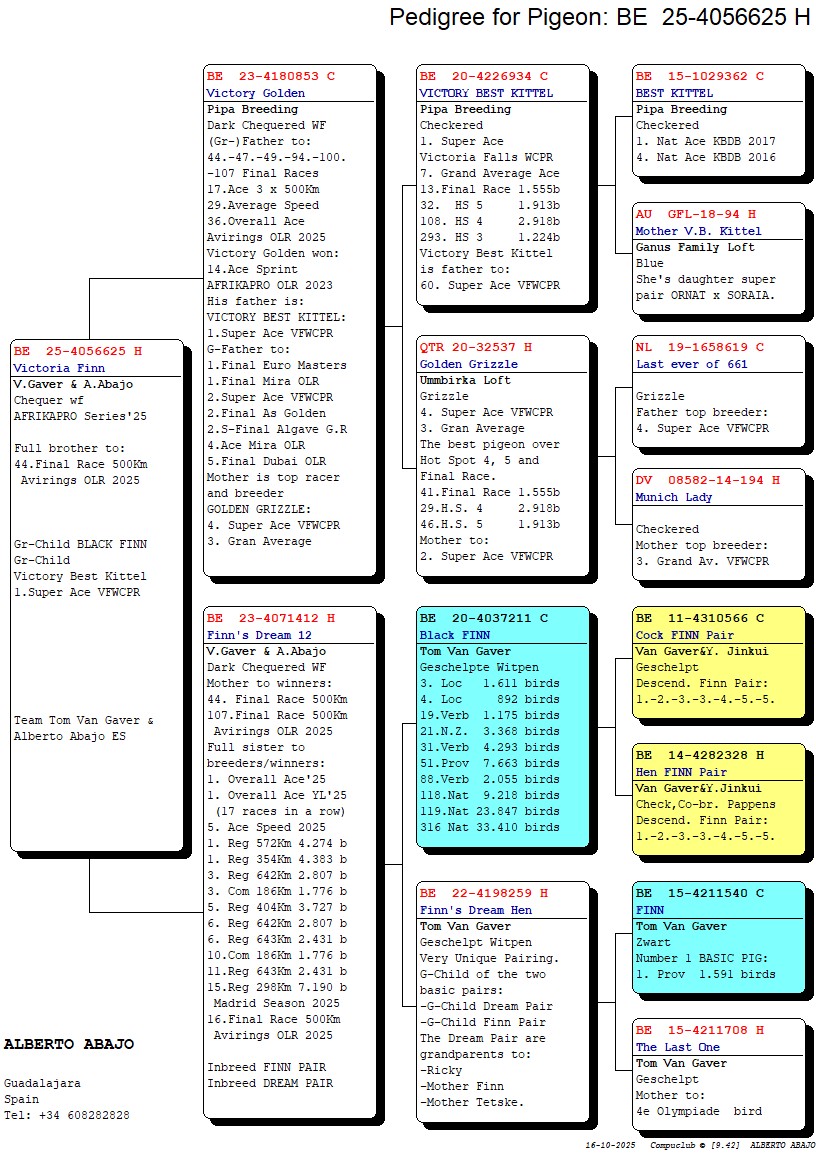Viewport: 816px width, 1172px height.
Task: Click ring number BE 23-4180853 C
Action: click(271, 76)
